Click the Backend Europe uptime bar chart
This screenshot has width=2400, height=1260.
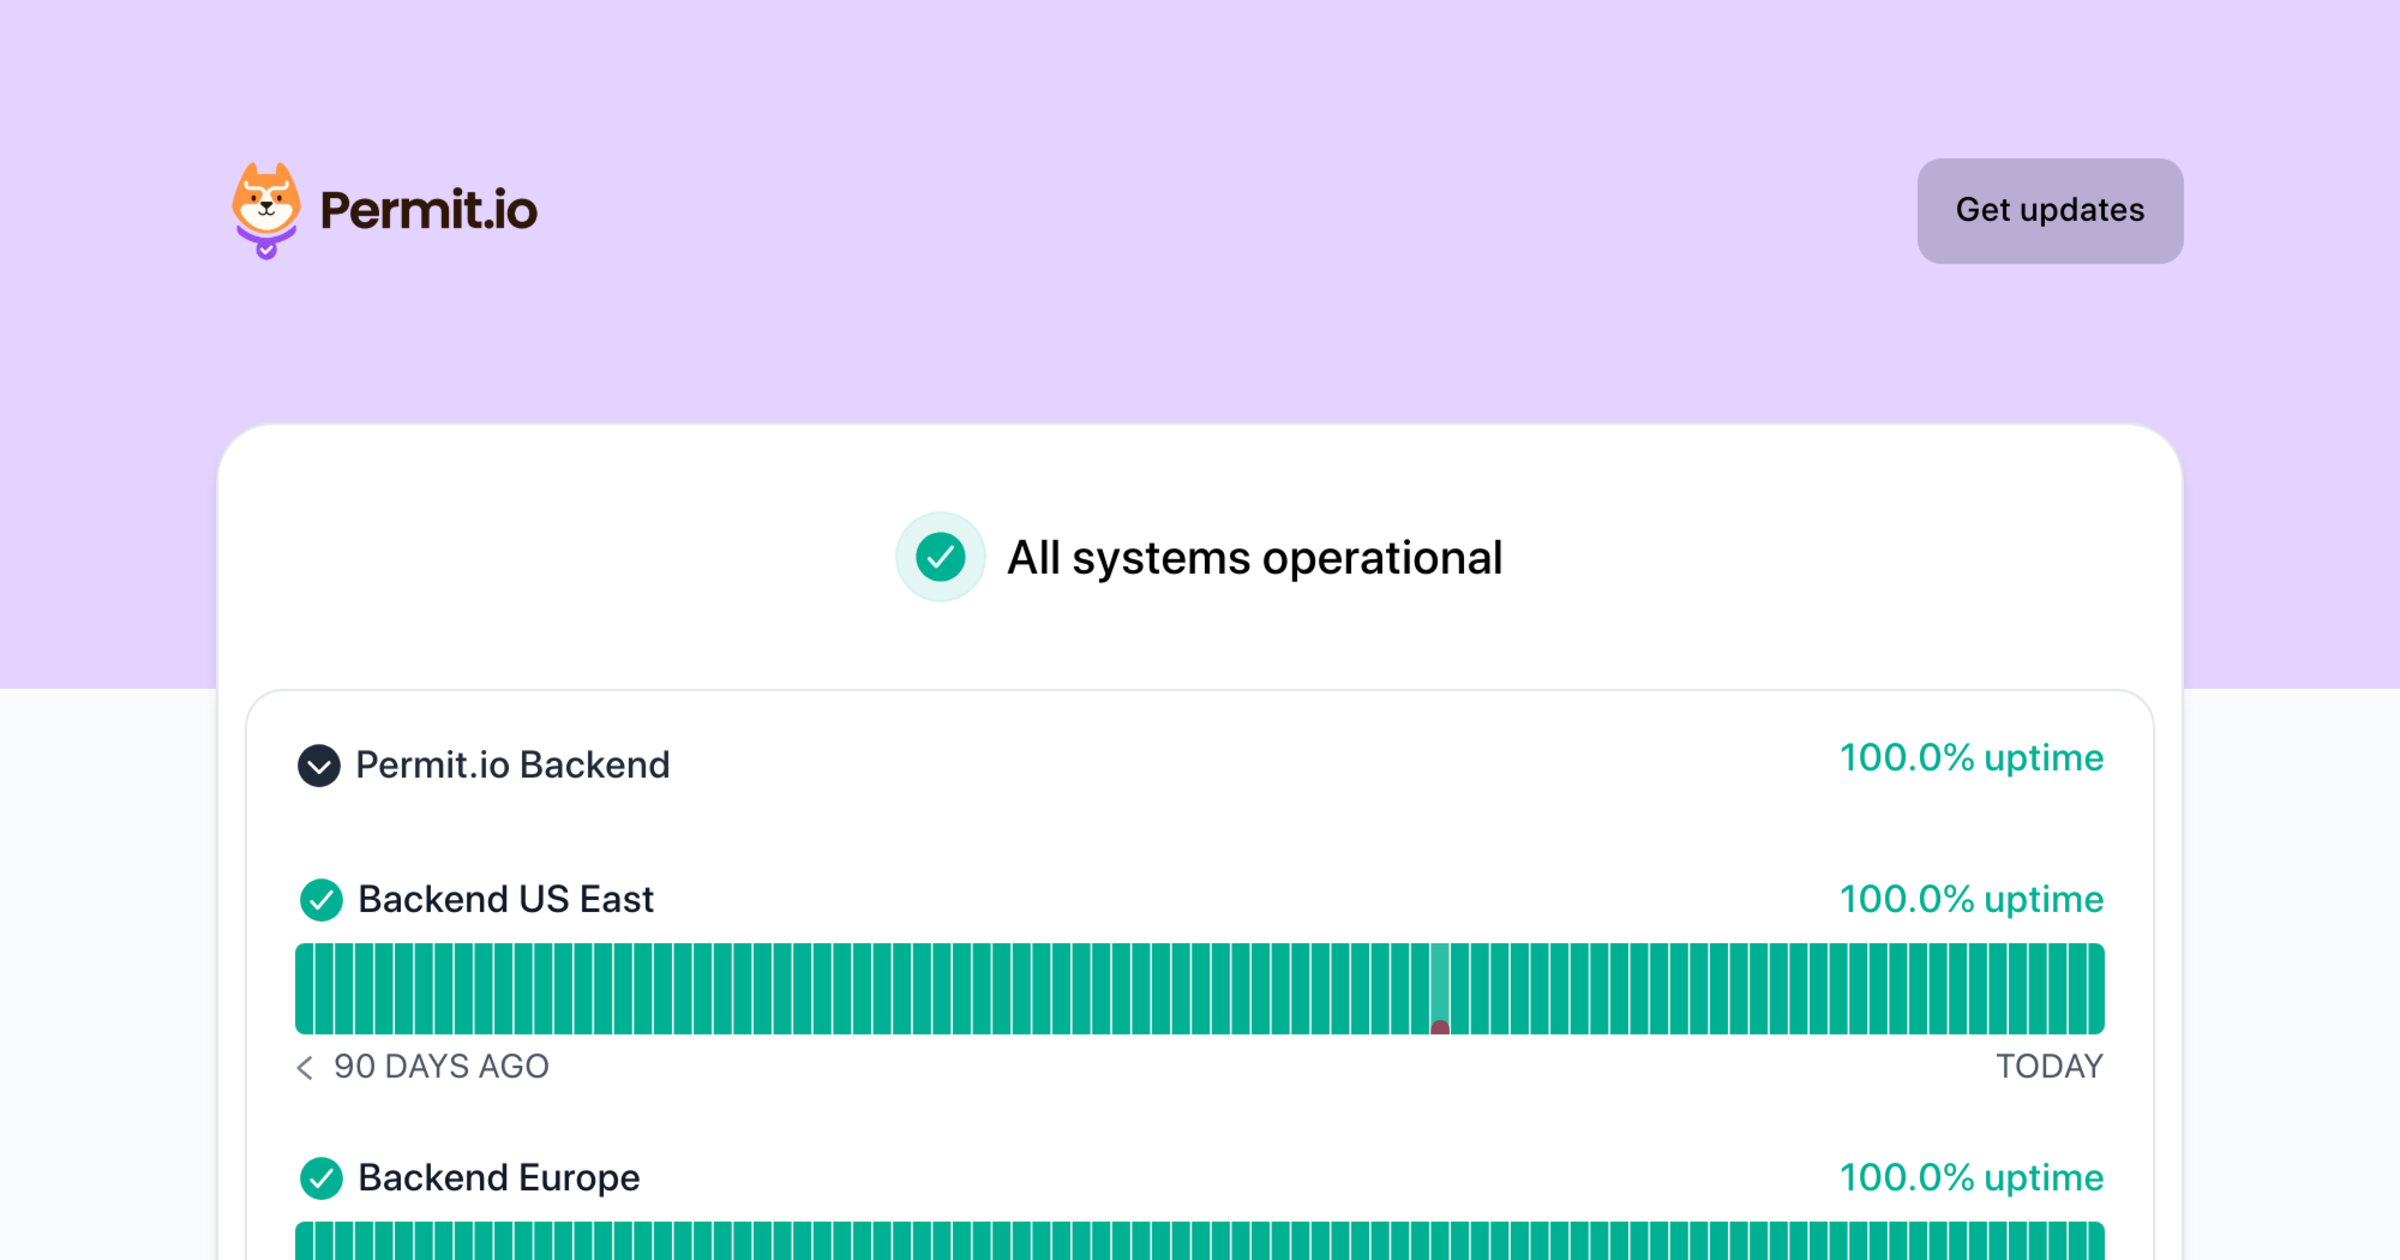click(x=1200, y=1241)
